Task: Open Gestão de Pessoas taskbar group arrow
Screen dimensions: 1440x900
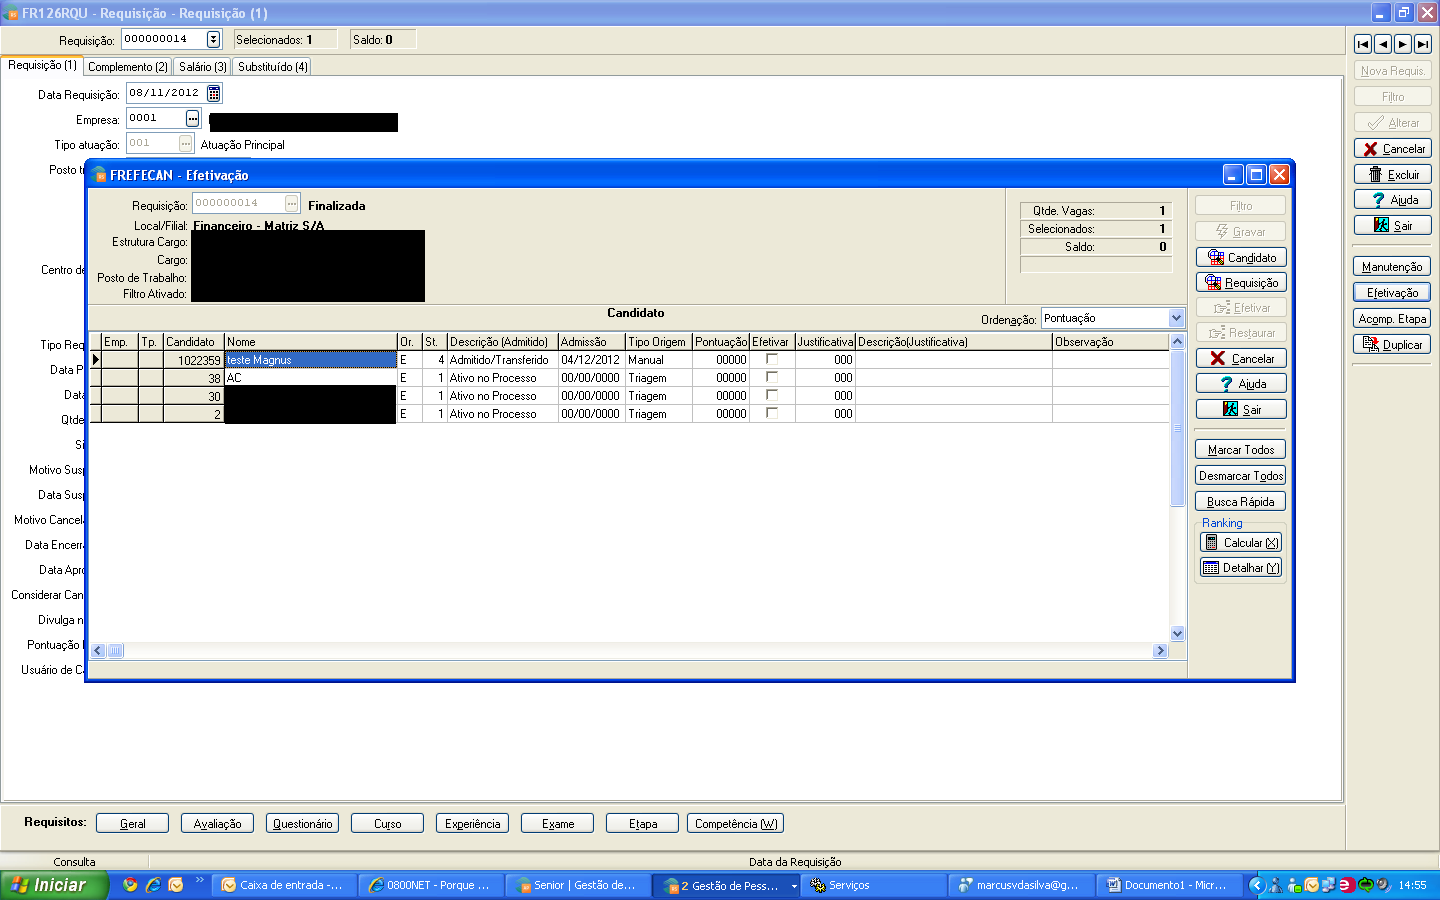Action: pyautogui.click(x=794, y=886)
